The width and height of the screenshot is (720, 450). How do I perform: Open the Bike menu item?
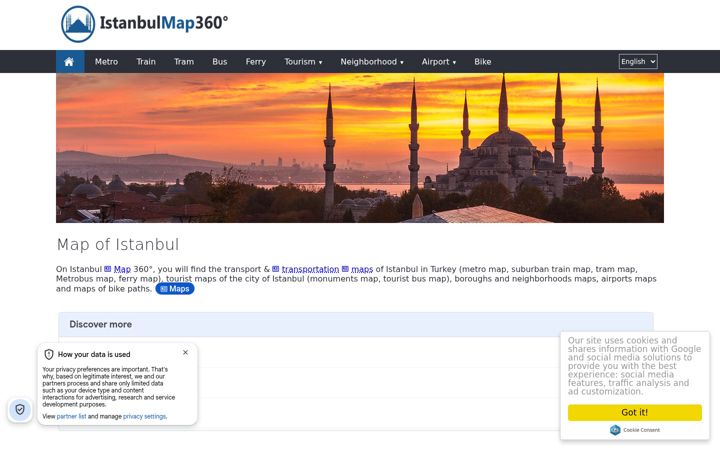point(483,62)
